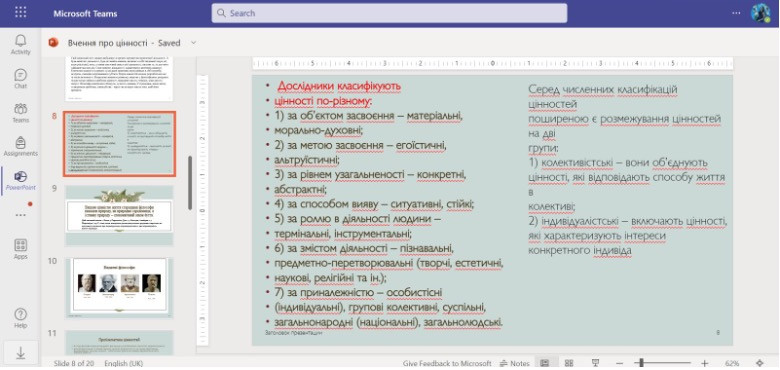
Task: Expand the file name dropdown chevron
Action: (x=194, y=43)
